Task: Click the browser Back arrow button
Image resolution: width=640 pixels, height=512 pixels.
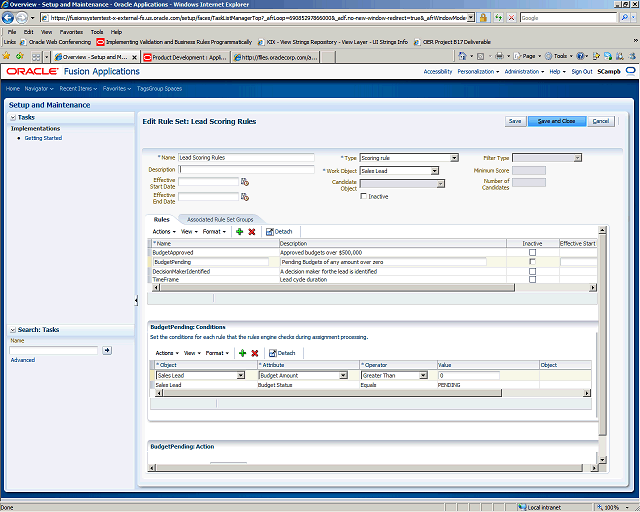Action: point(8,18)
